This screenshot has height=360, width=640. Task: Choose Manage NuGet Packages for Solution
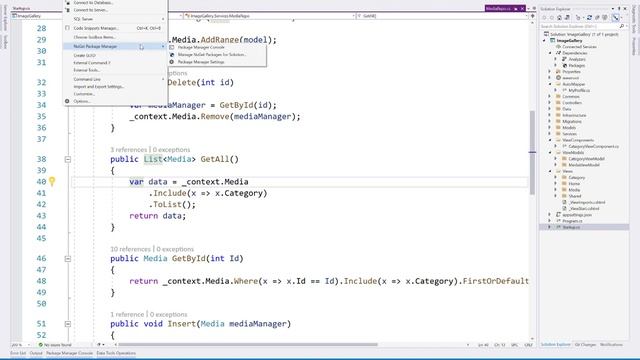pyautogui.click(x=217, y=55)
